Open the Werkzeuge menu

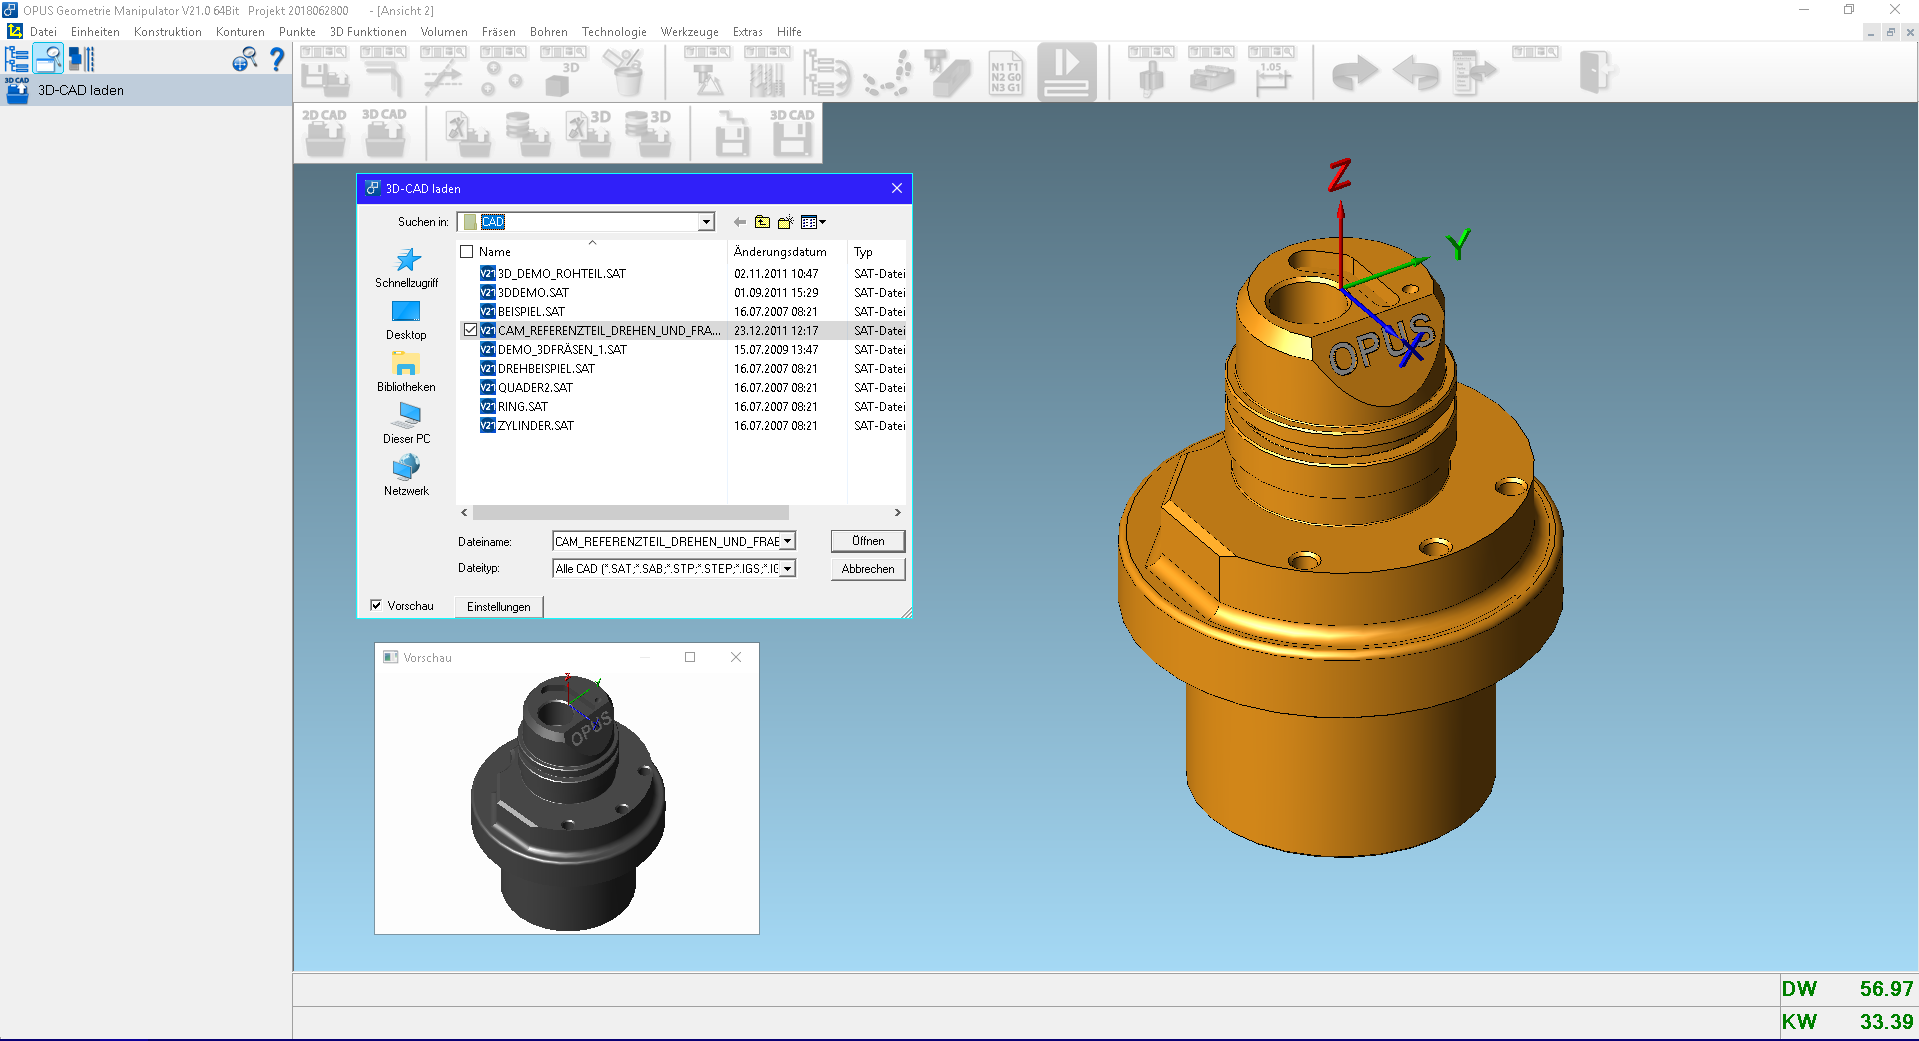tap(689, 32)
